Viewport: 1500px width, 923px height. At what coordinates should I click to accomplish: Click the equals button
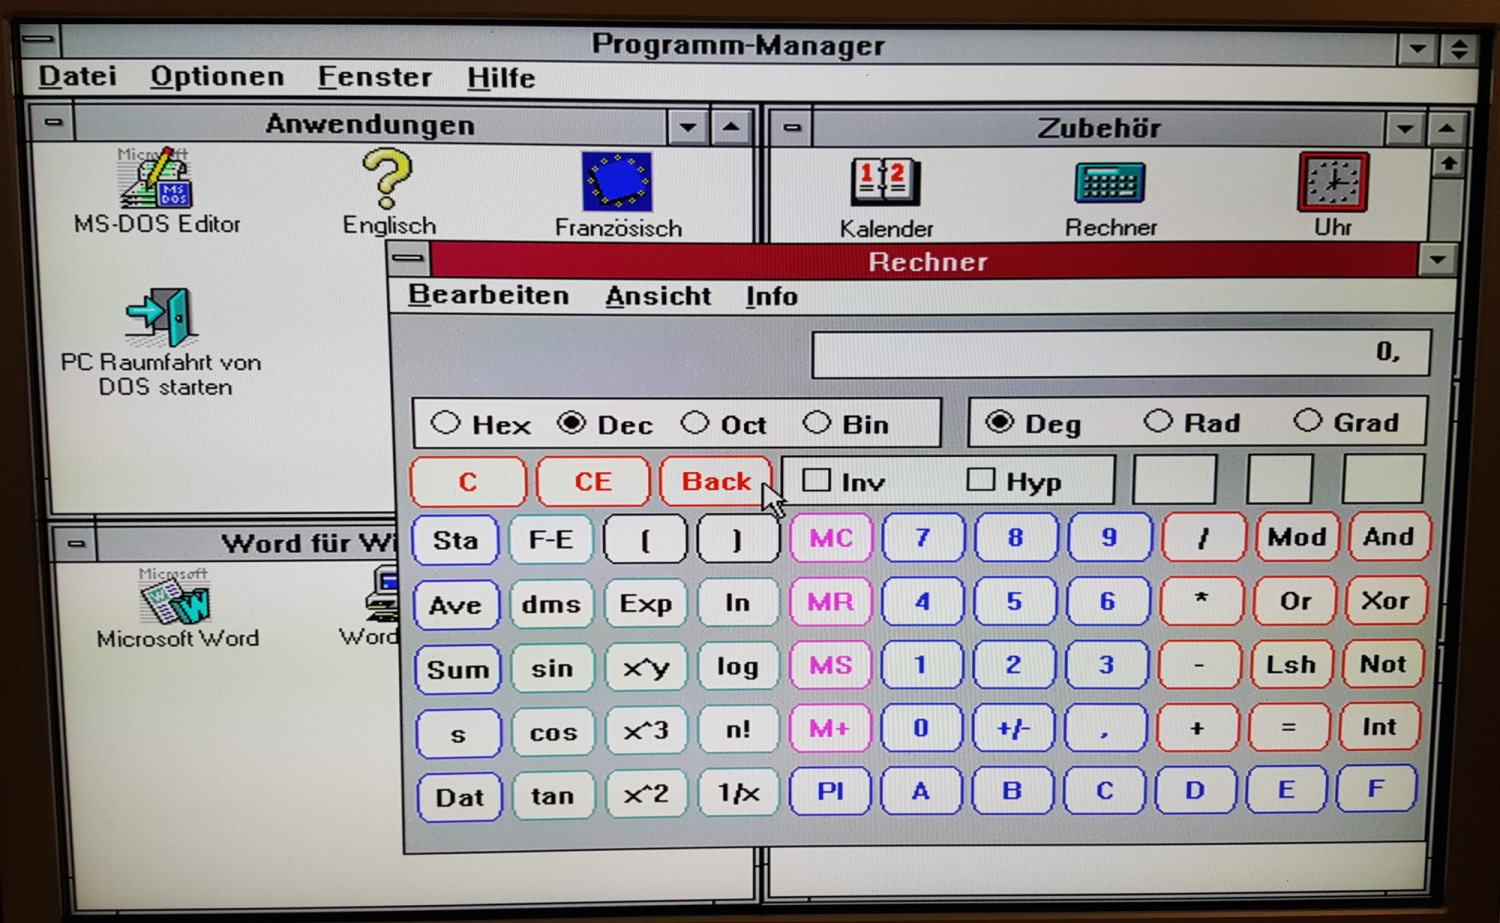click(1288, 727)
